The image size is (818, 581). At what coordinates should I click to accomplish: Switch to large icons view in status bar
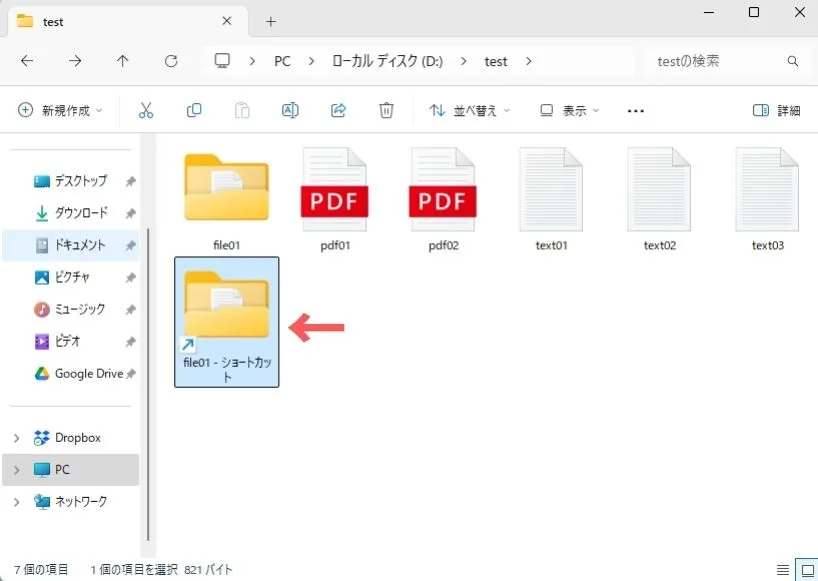[804, 570]
